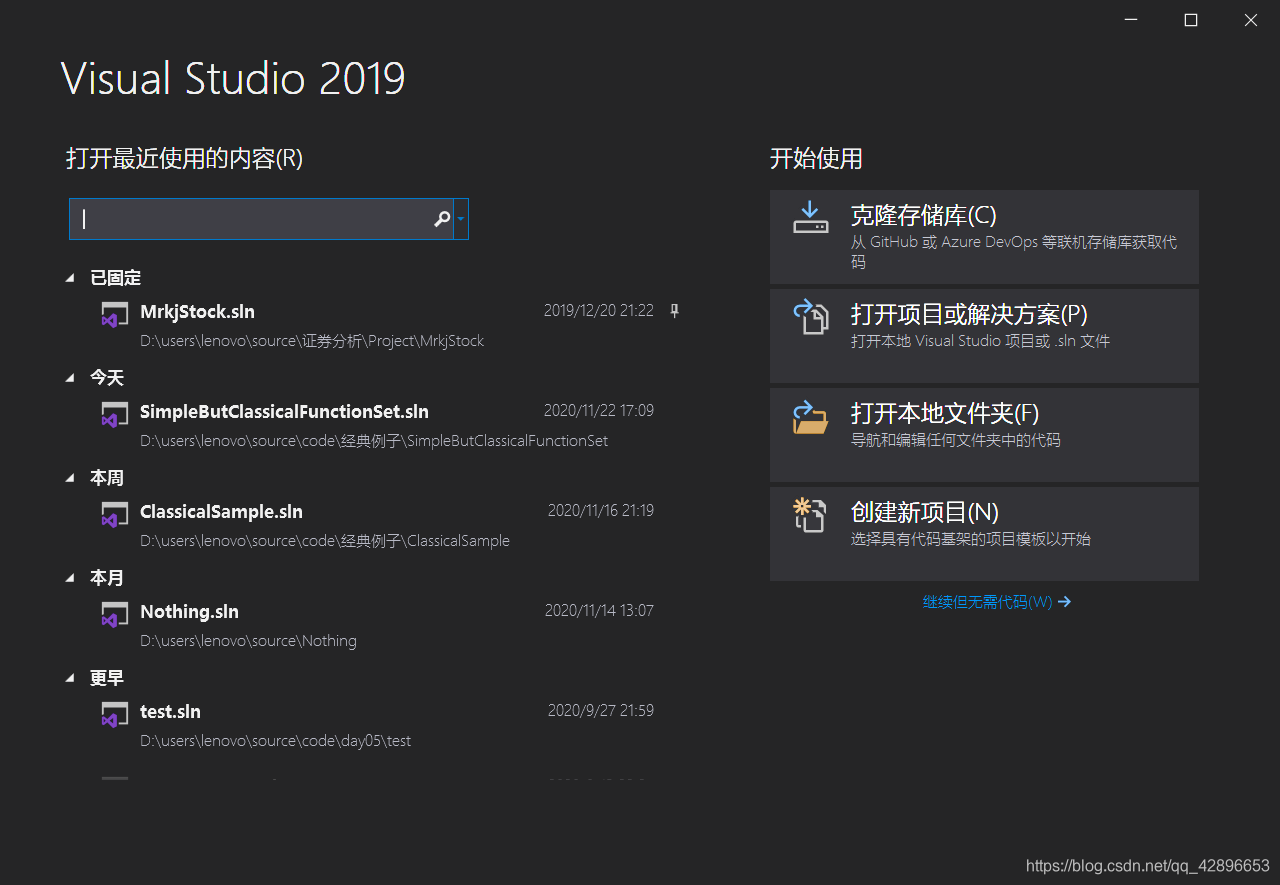The width and height of the screenshot is (1280, 885).
Task: Collapse the 更早 group
Action: coord(70,678)
